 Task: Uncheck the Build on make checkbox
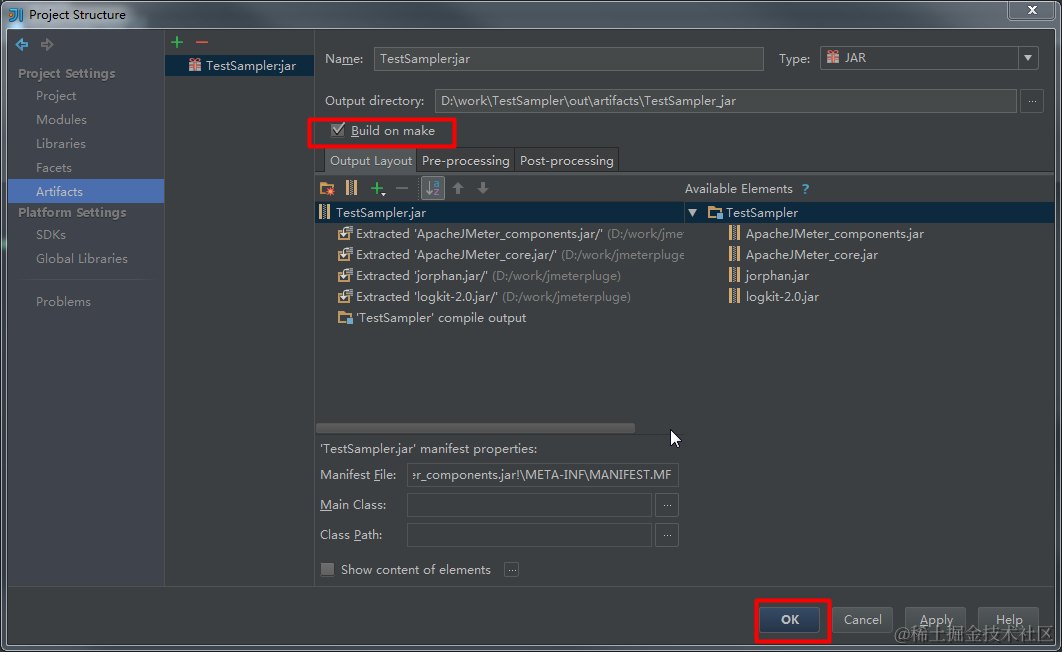point(337,130)
